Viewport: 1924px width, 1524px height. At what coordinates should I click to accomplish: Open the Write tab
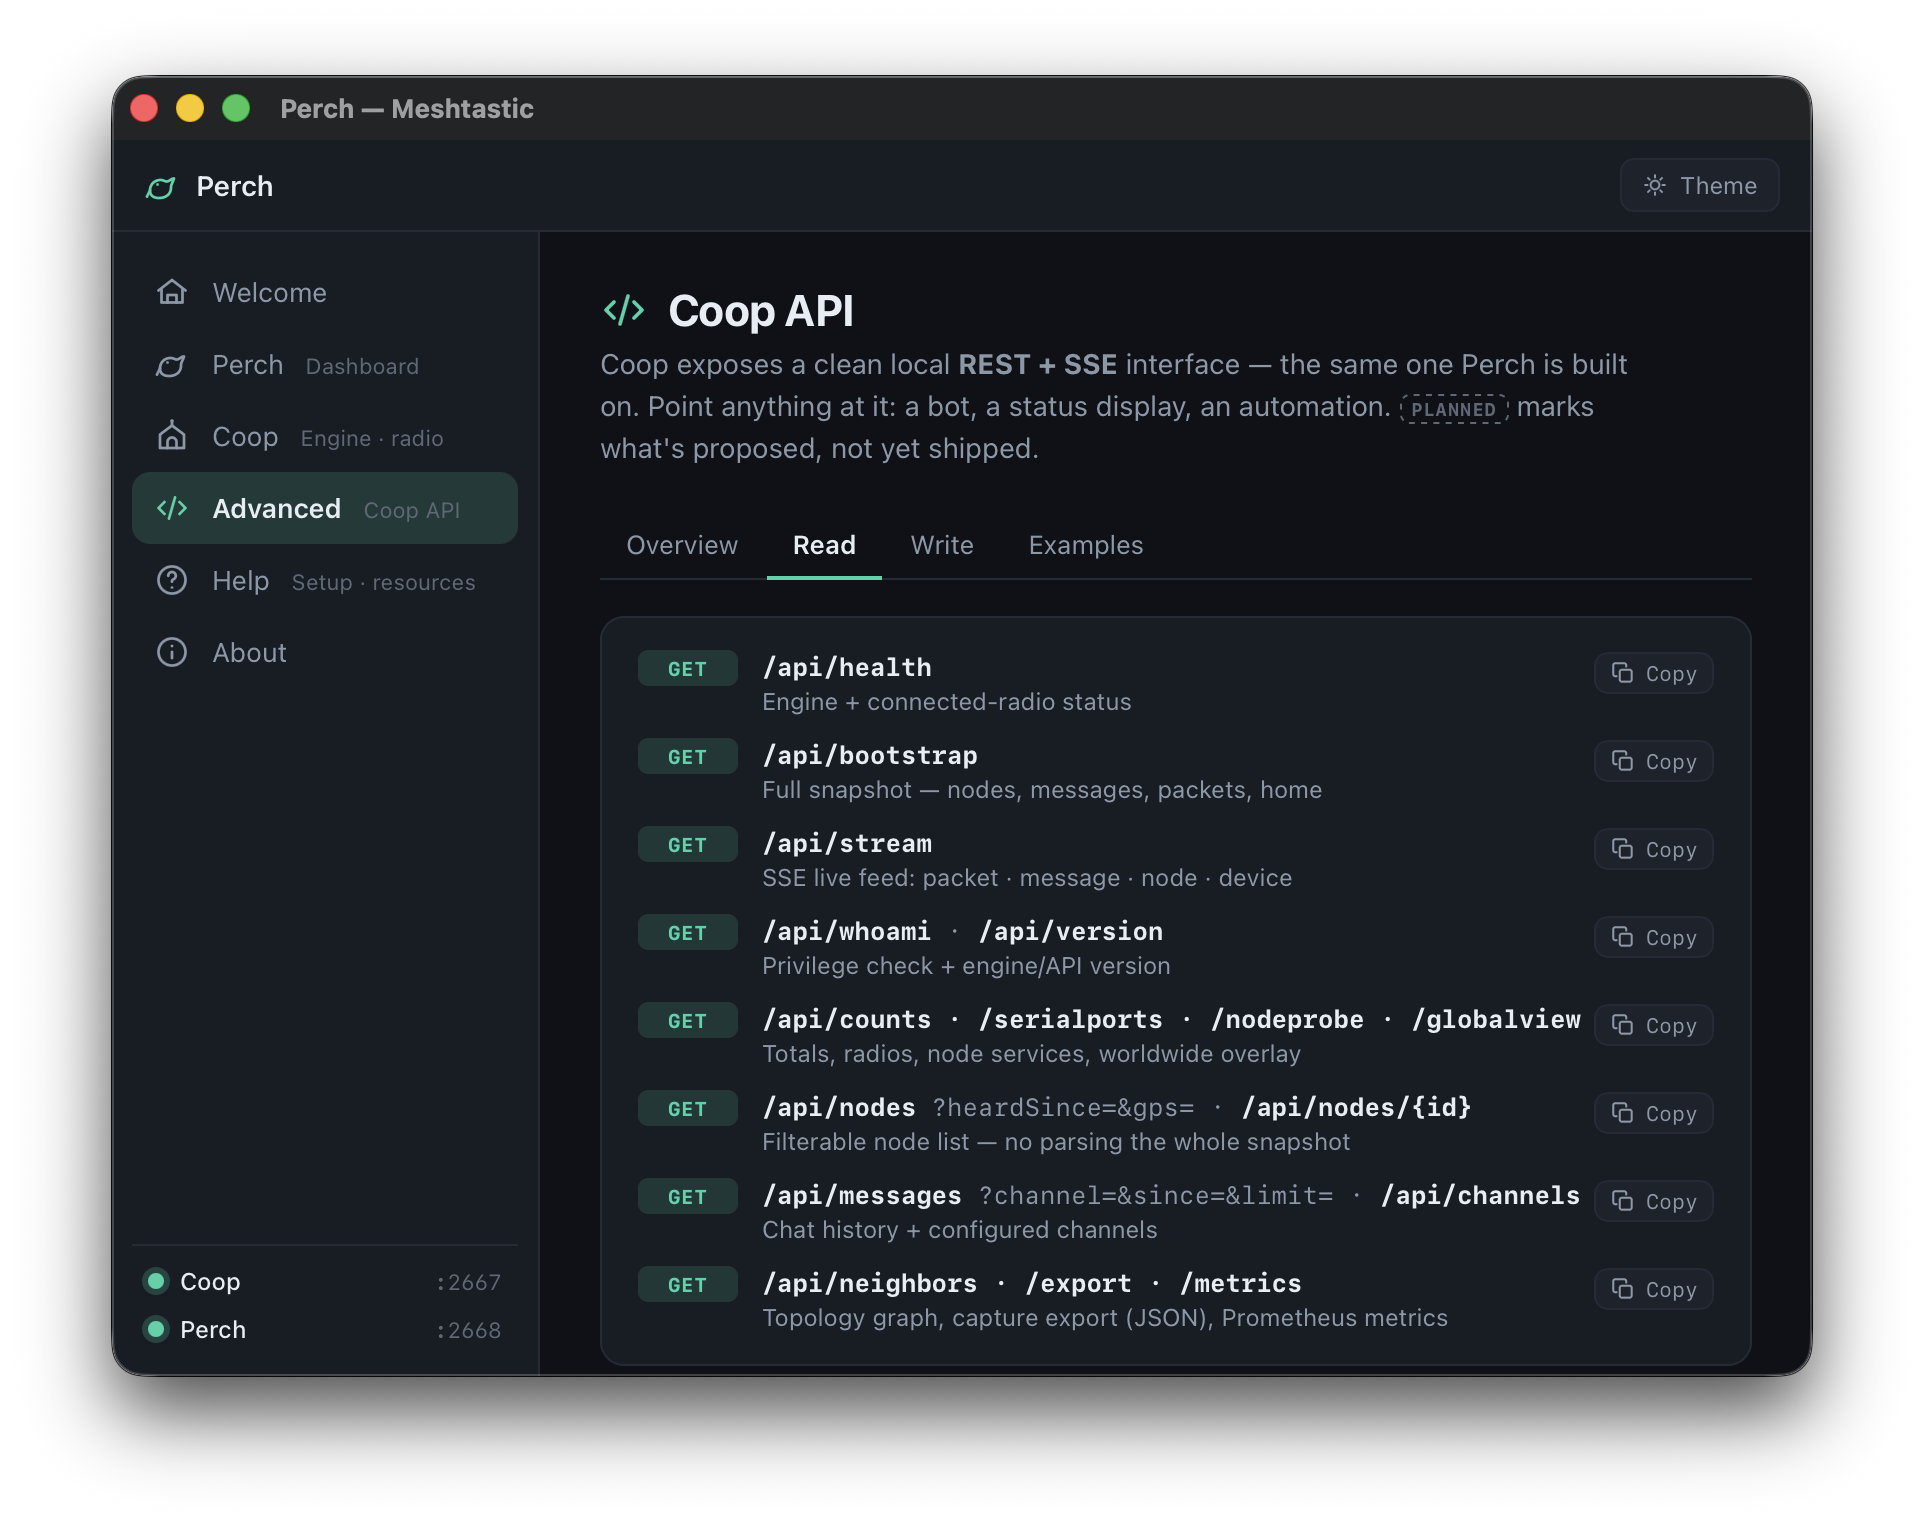point(942,545)
